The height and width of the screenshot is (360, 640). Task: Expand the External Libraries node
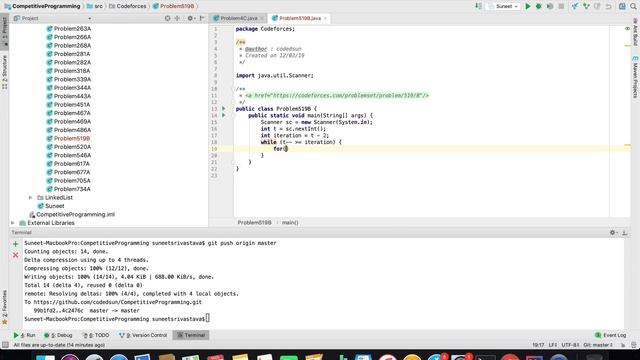pos(13,223)
